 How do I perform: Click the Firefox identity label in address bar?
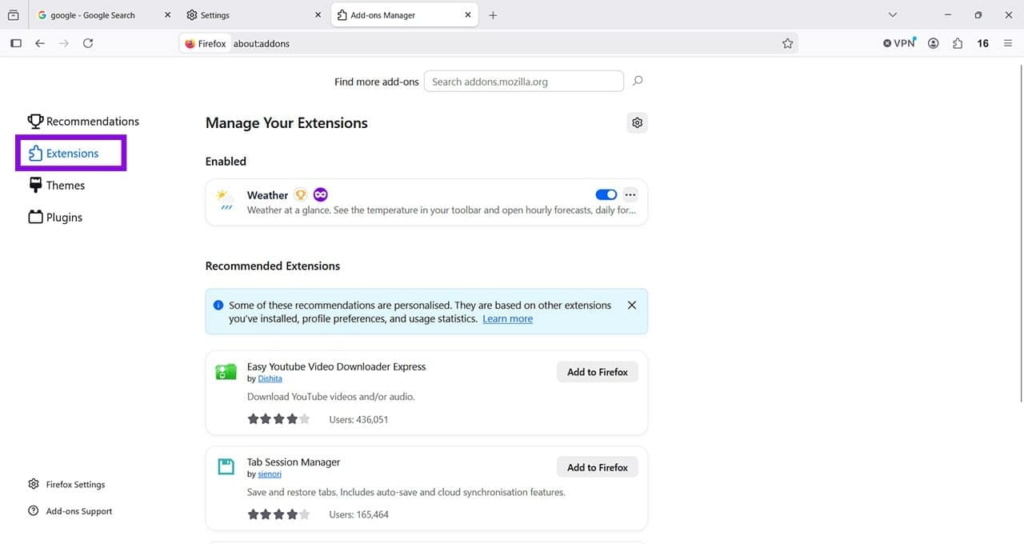(206, 44)
